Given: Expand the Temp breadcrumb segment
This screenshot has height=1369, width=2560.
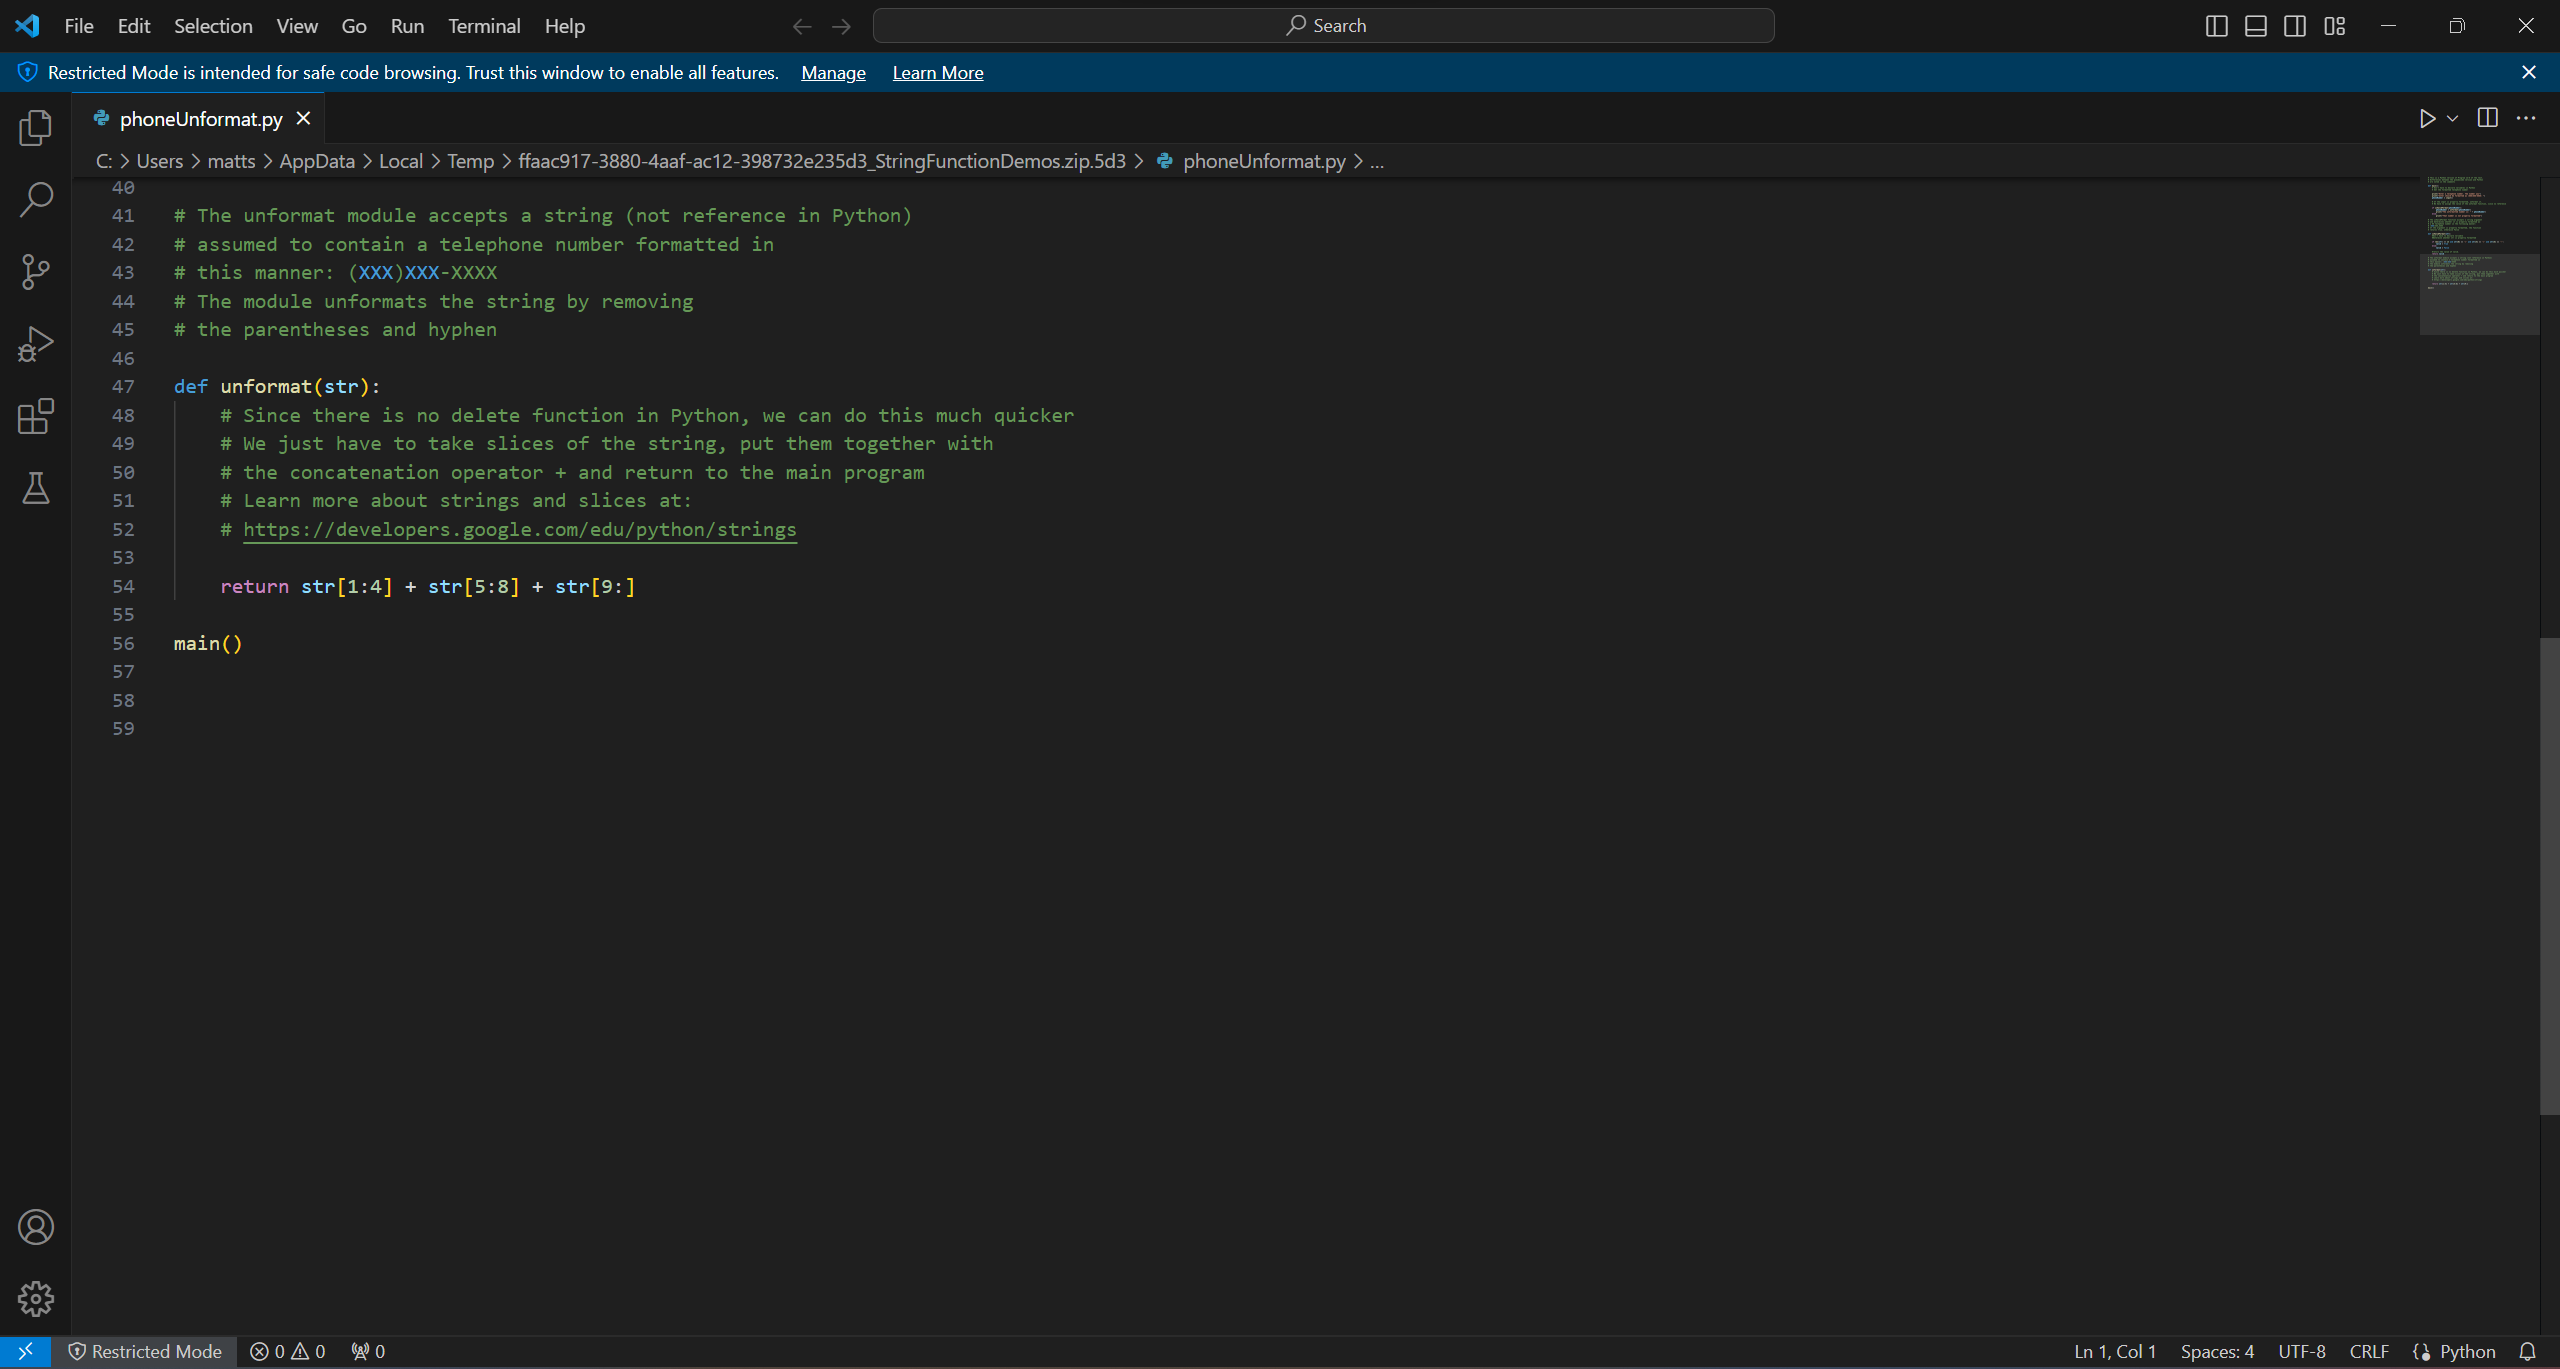Looking at the screenshot, I should [470, 161].
